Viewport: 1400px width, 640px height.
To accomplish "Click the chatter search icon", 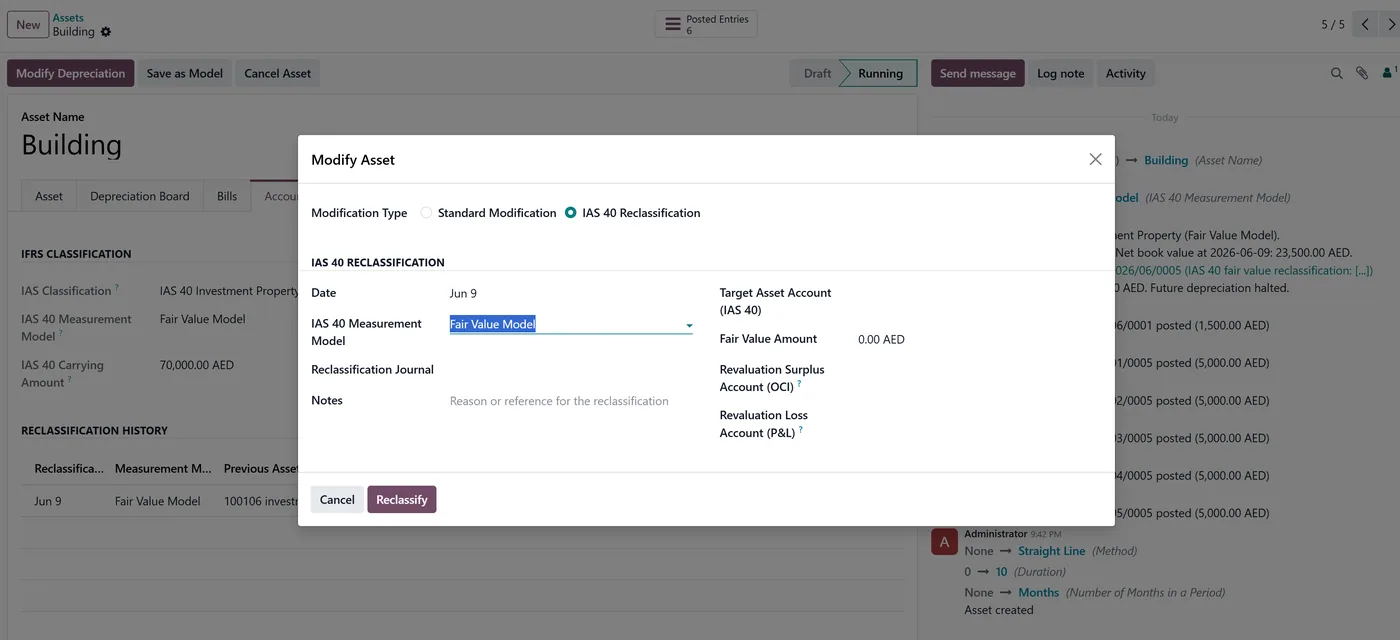I will [x=1337, y=73].
